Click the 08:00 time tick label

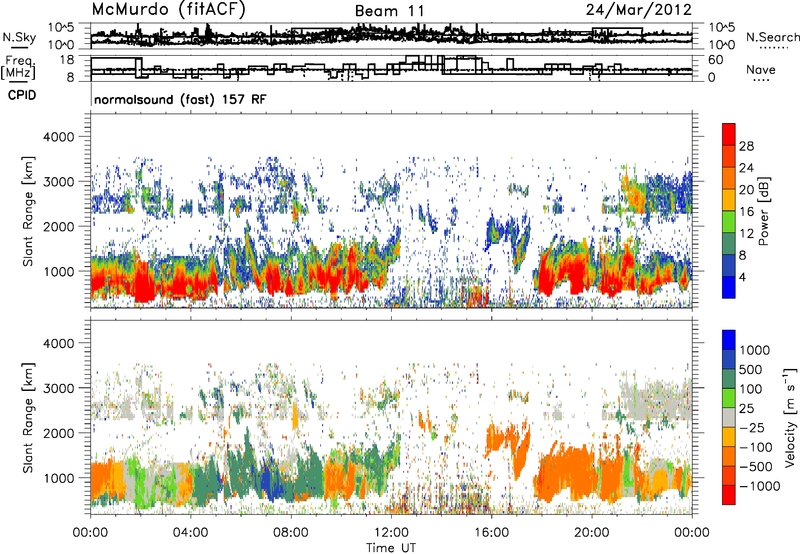[291, 533]
